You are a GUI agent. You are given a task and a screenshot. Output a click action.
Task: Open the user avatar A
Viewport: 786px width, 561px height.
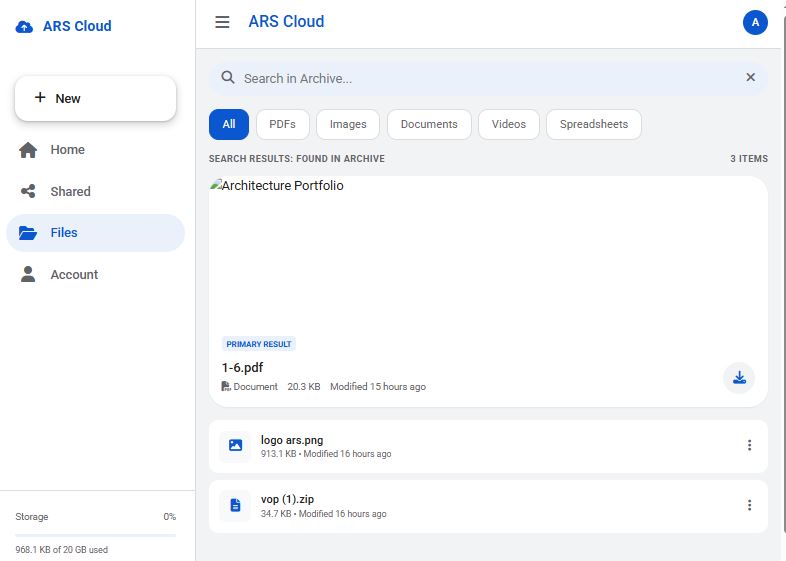755,23
